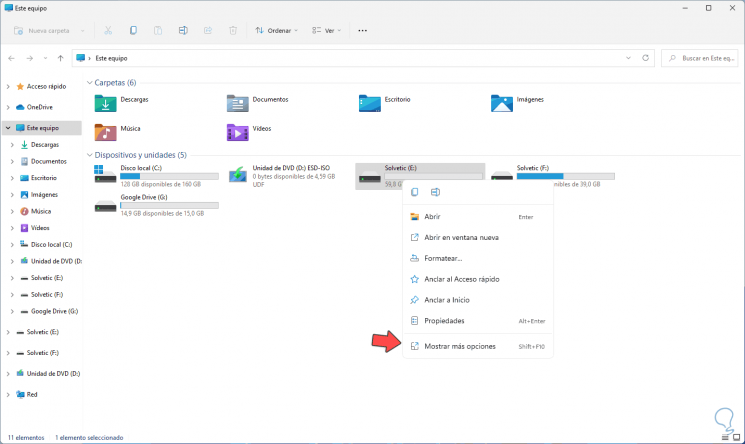
Task: Select OneDrive in sidebar
Action: click(x=39, y=107)
